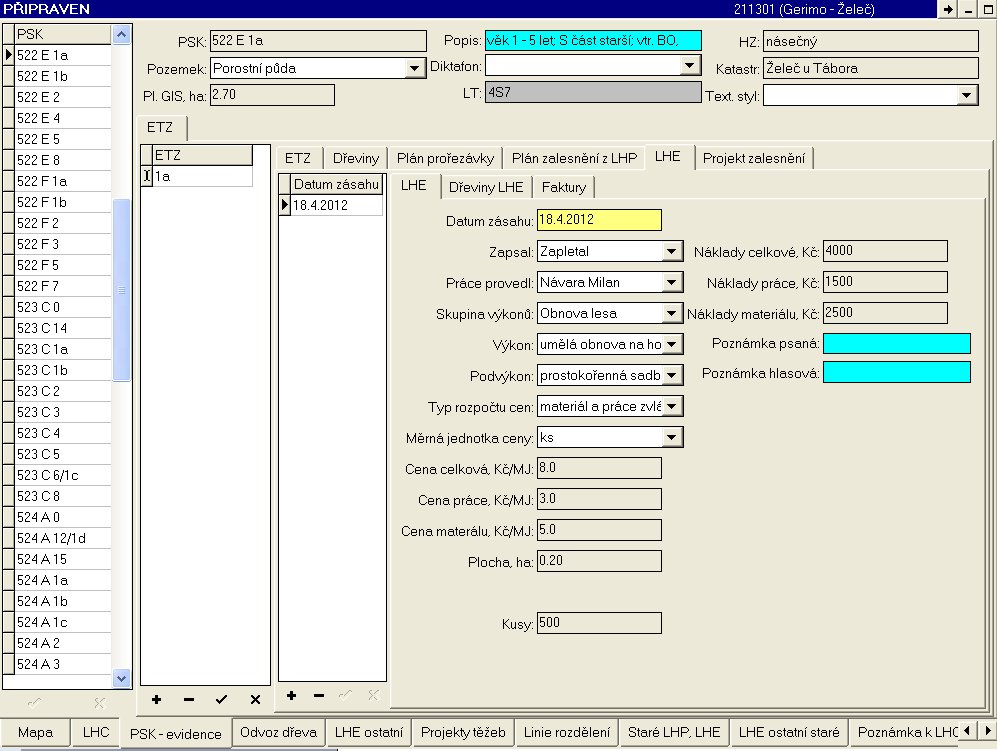
Task: Click the Cena práce, Kč/MJ field
Action: point(599,499)
